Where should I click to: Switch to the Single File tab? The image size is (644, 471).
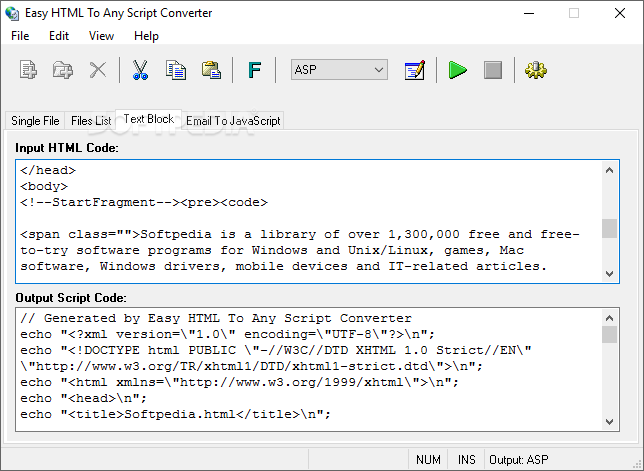pos(35,121)
